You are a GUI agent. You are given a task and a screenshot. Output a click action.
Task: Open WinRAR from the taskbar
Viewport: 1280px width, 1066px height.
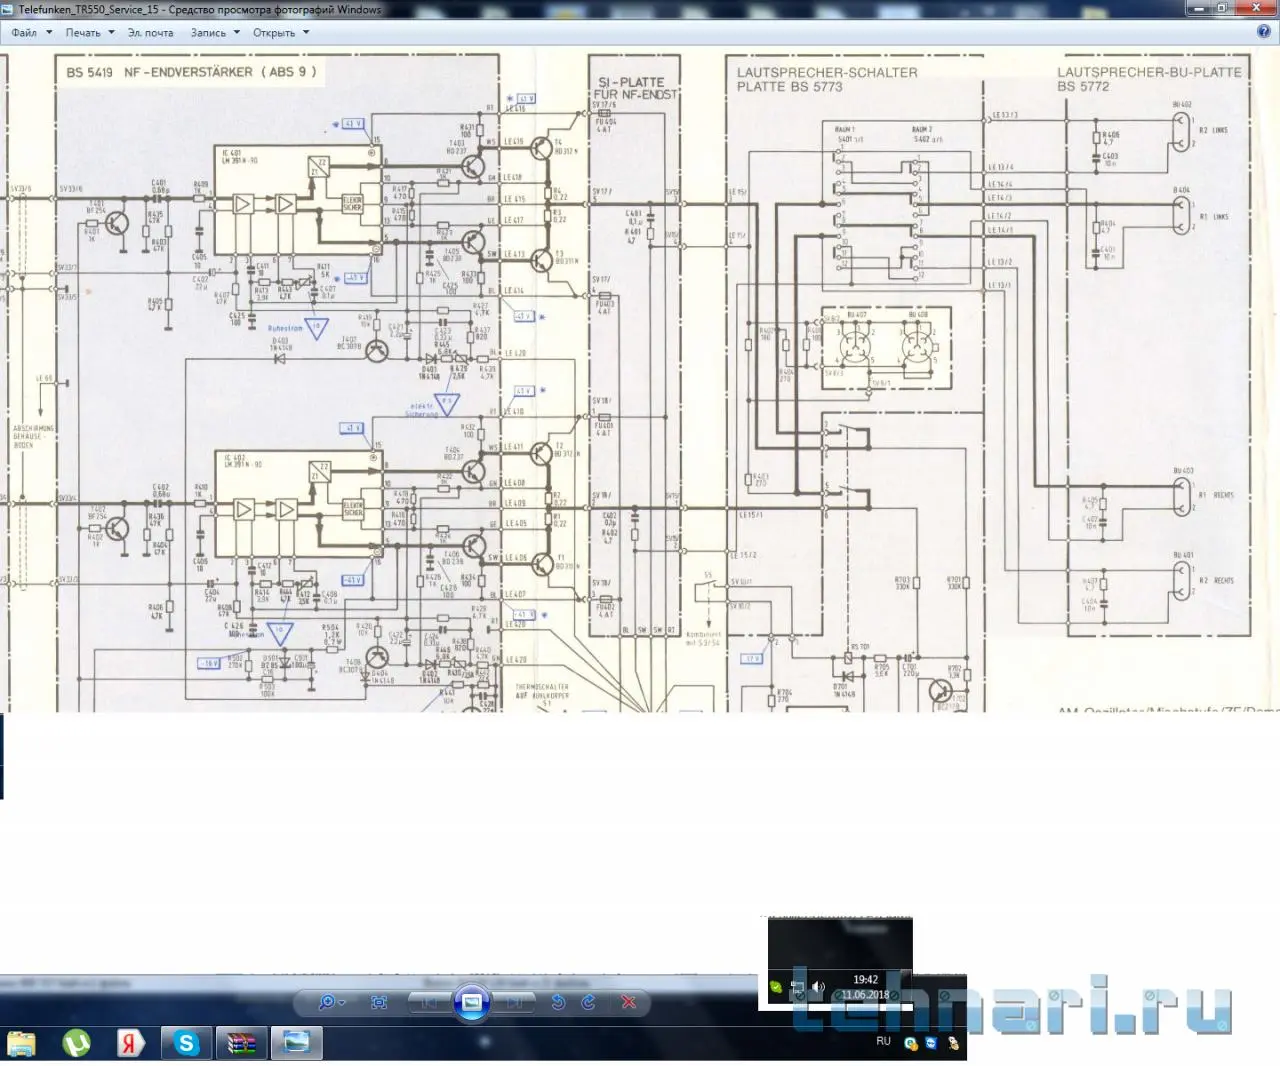click(241, 1043)
